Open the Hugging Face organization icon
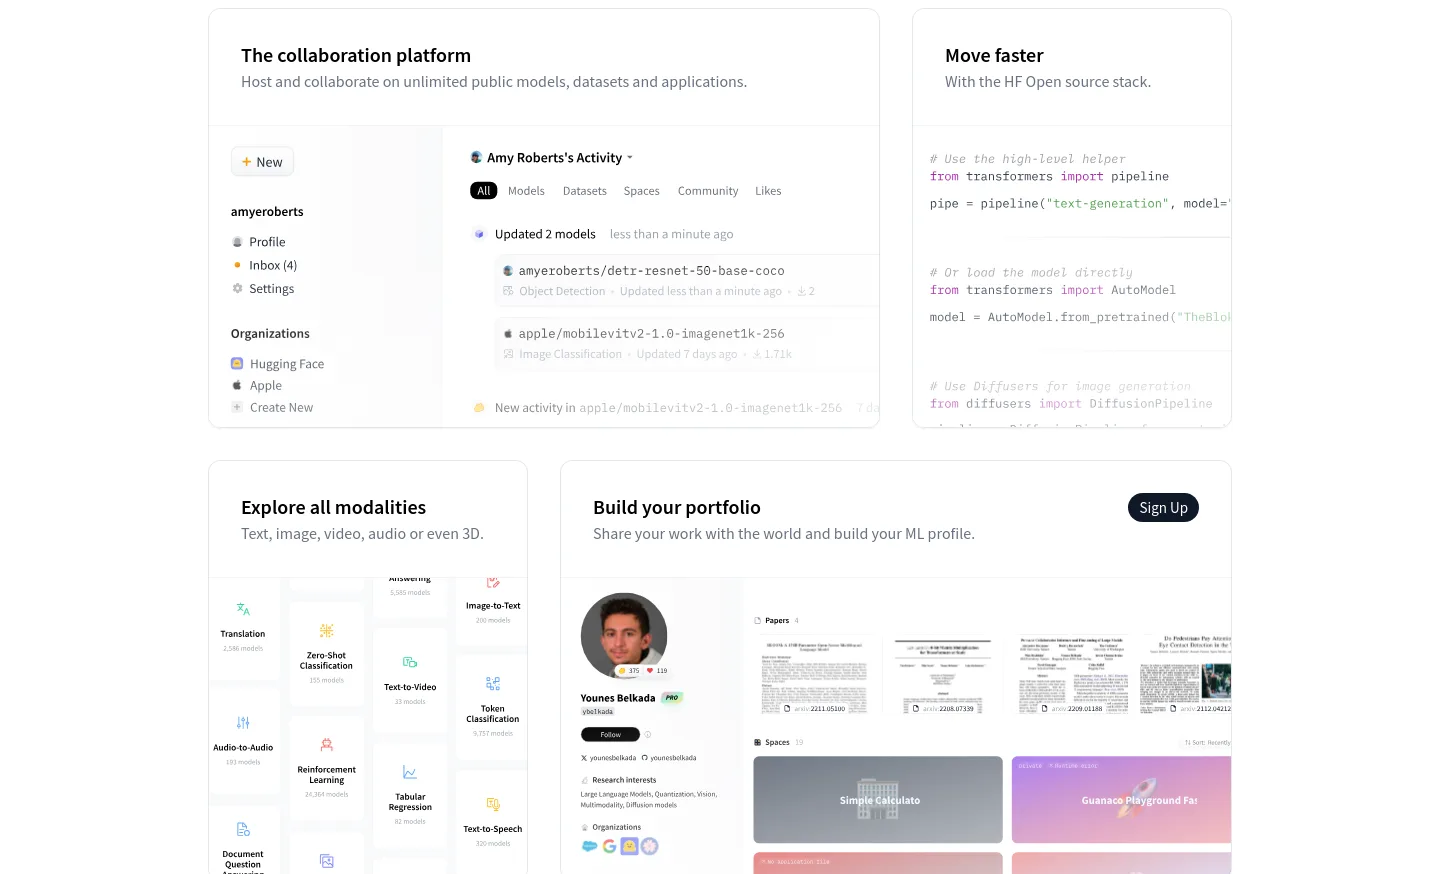 [237, 364]
